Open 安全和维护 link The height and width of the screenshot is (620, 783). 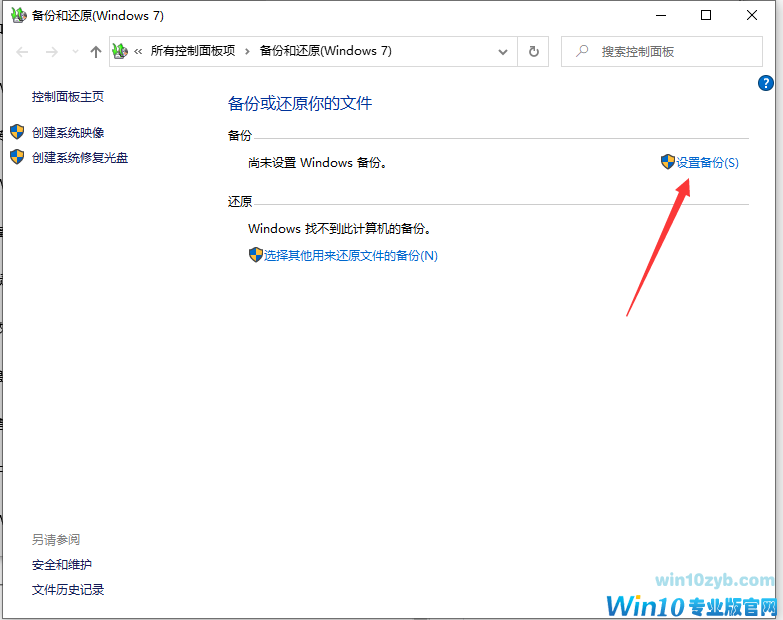pos(62,565)
